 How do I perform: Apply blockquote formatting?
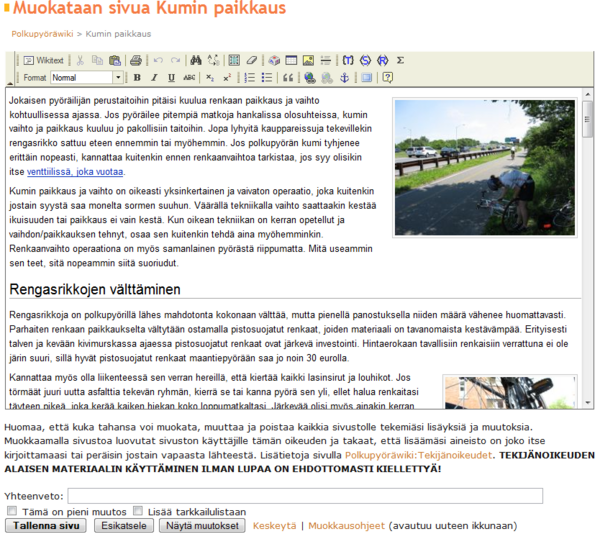pos(288,78)
